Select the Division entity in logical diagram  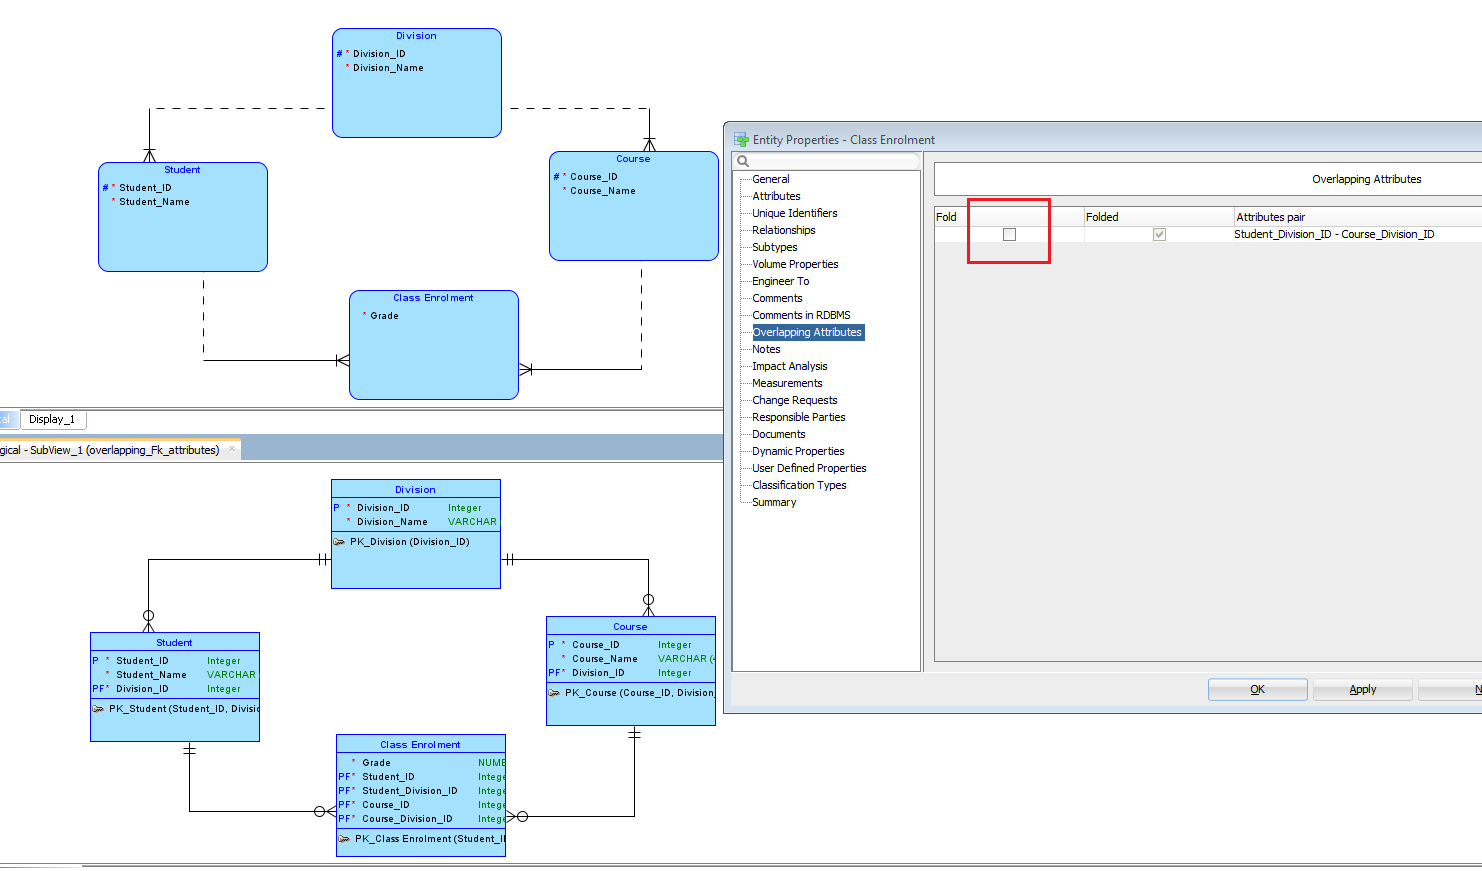[416, 83]
